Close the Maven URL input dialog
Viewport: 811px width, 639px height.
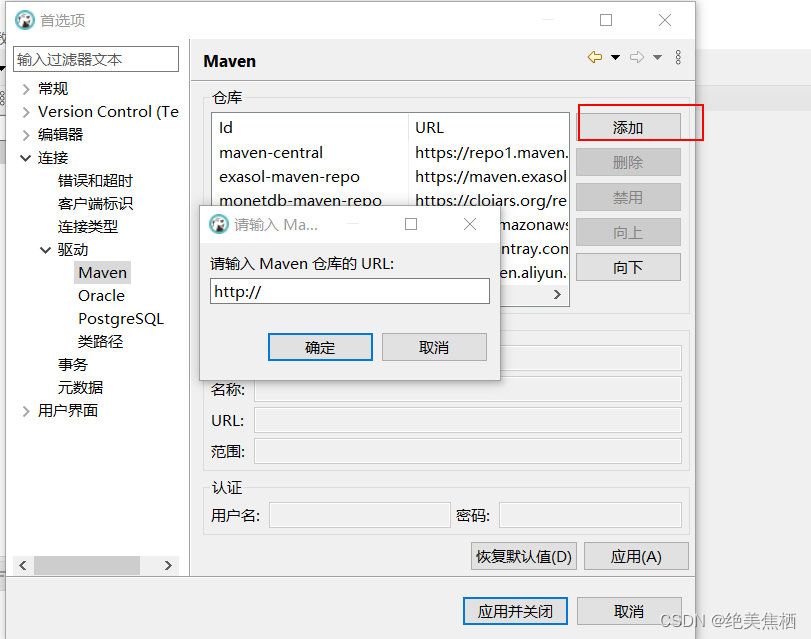[470, 224]
